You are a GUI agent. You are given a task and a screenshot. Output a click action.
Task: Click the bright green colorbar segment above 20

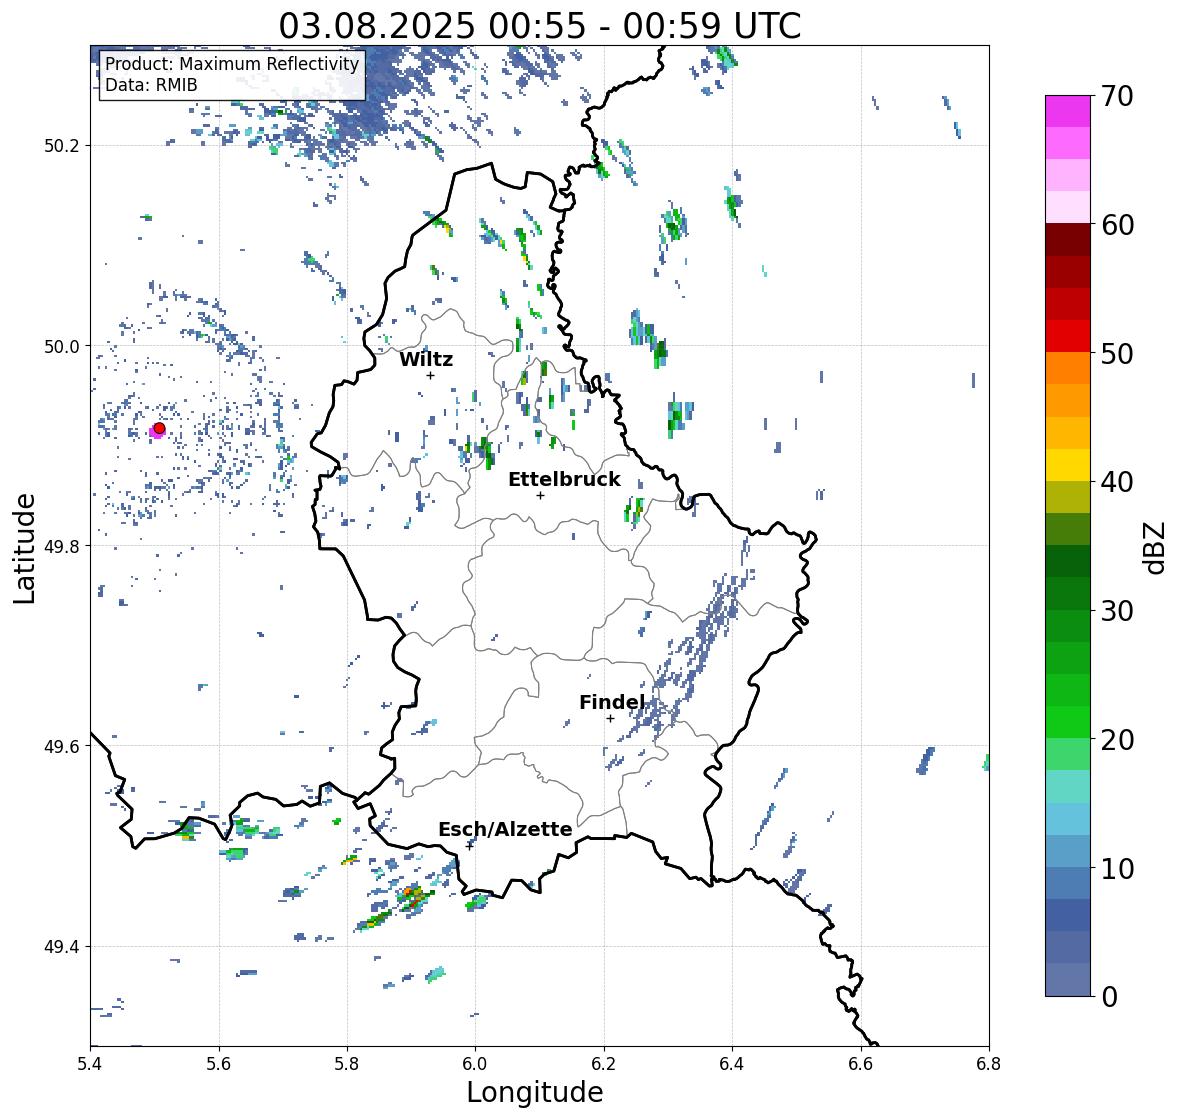click(x=1068, y=722)
